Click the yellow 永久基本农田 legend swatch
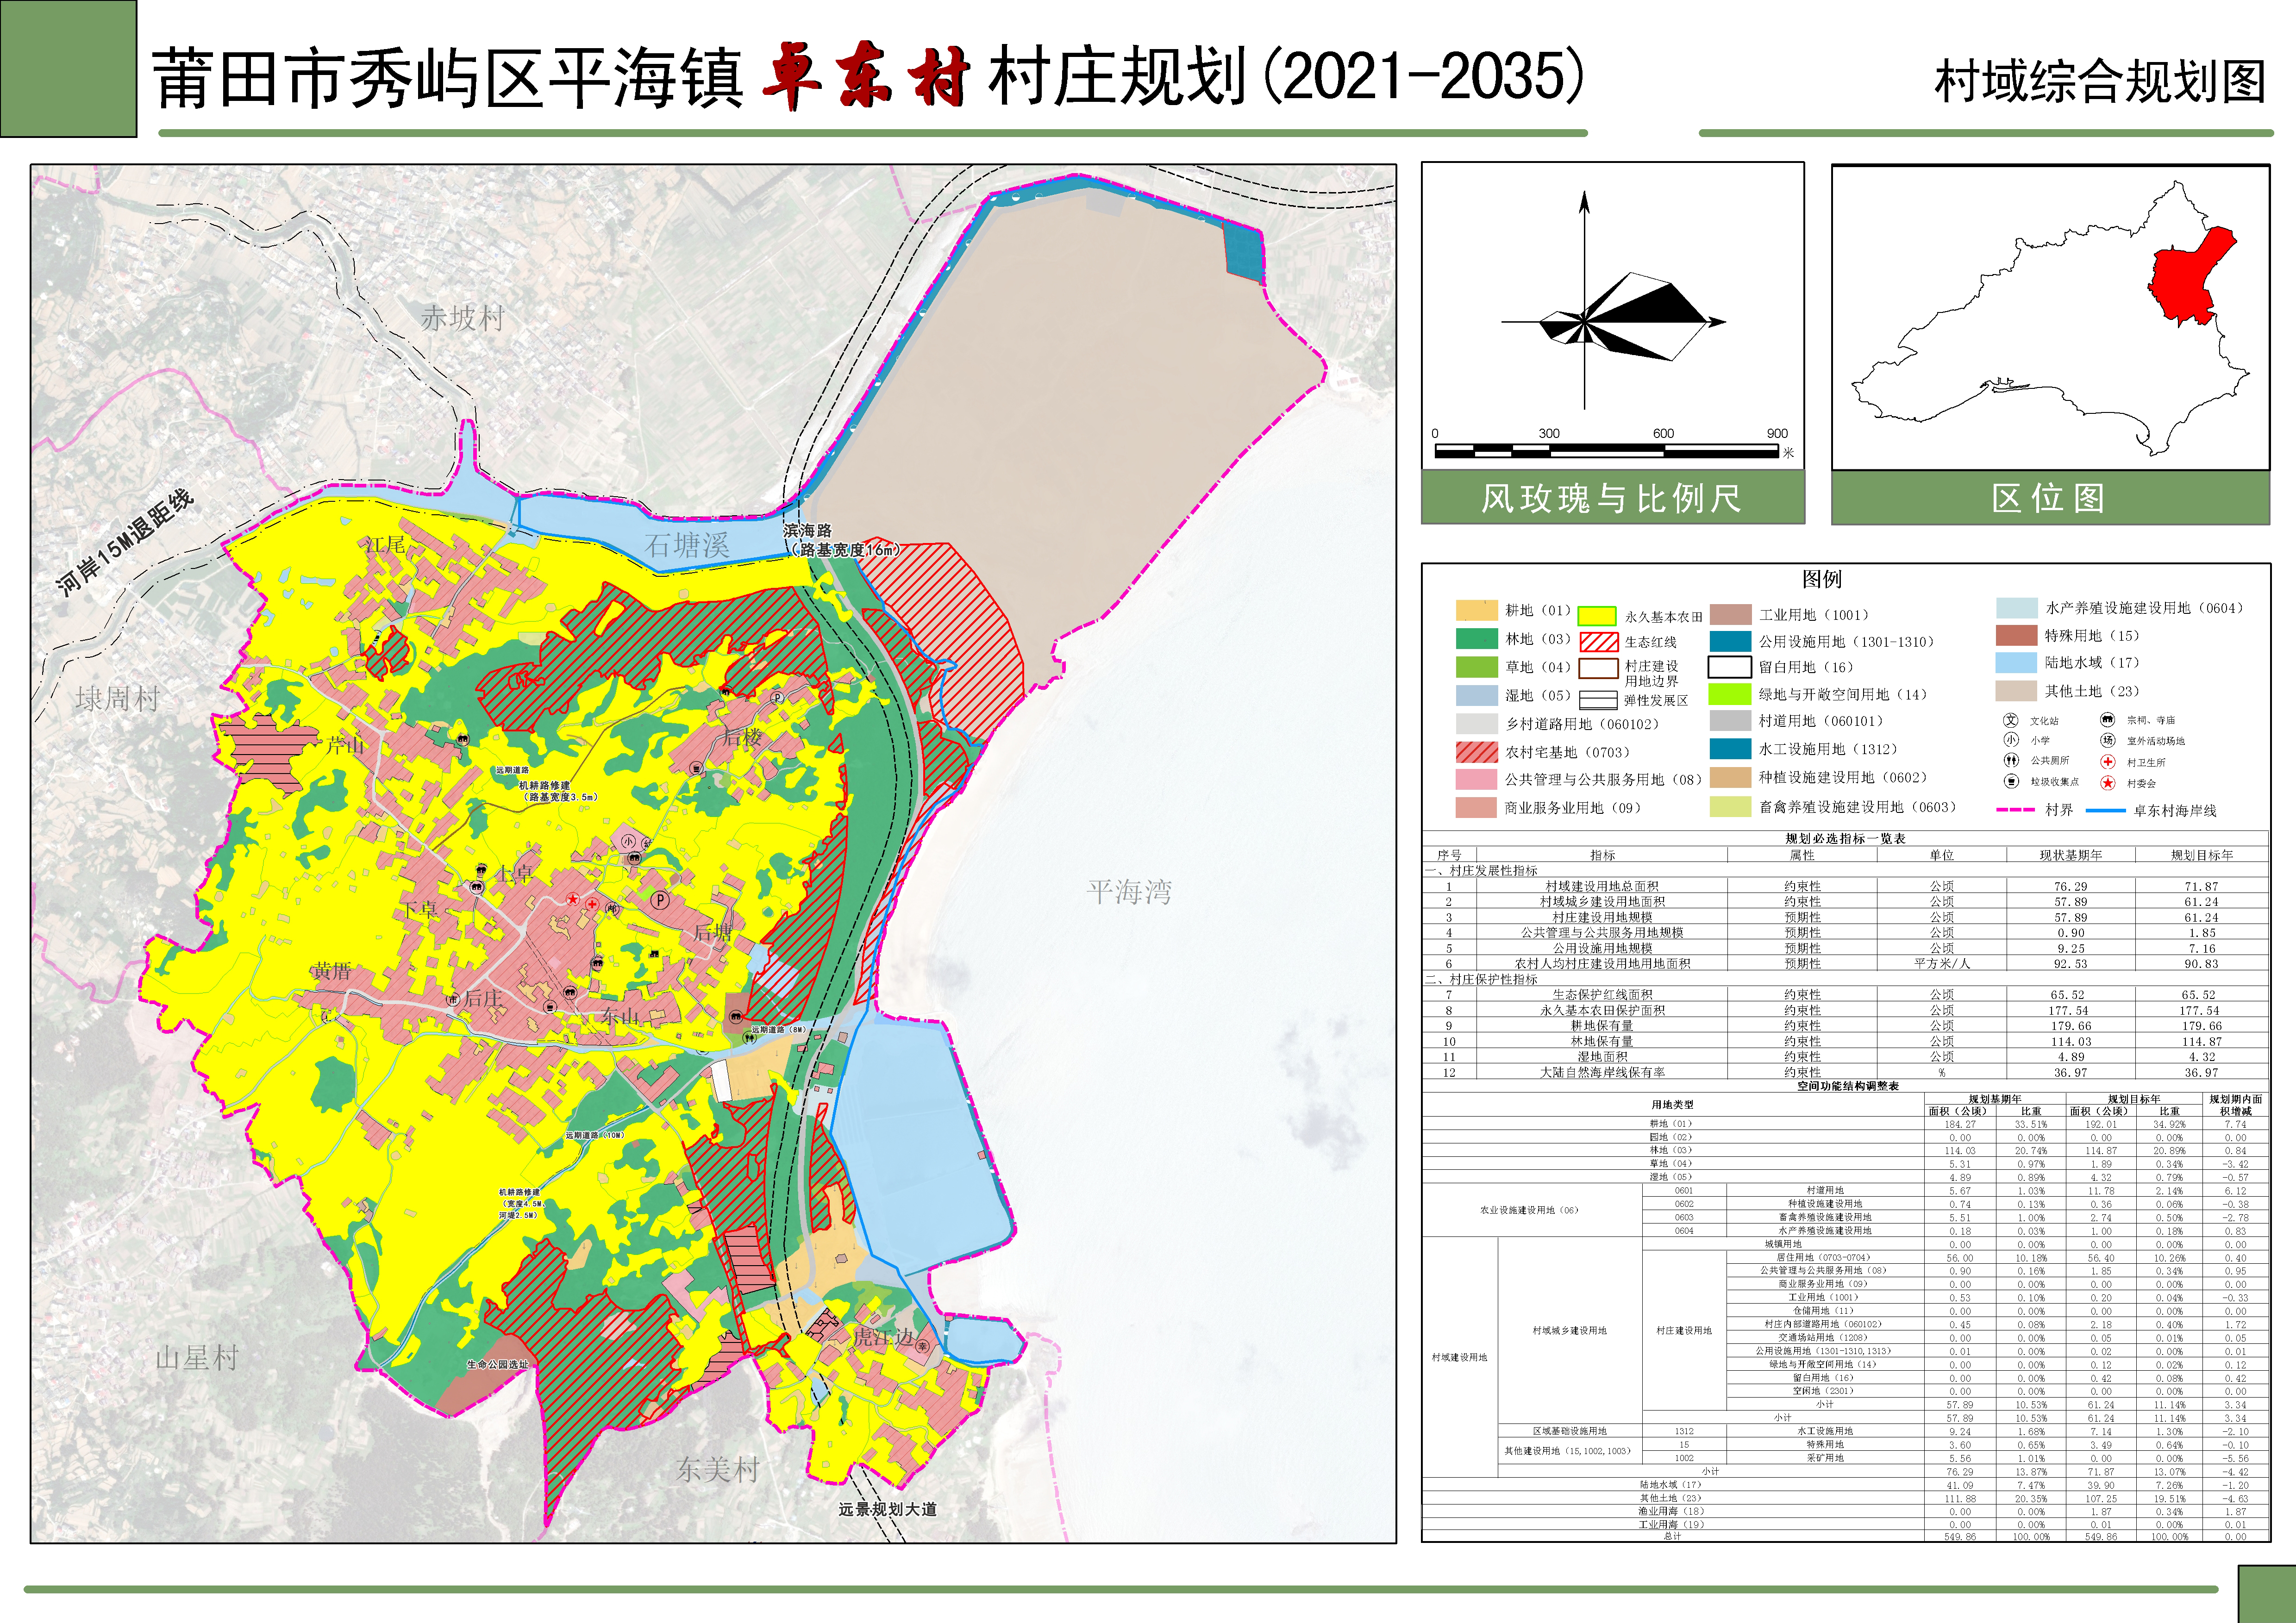2296x1623 pixels. [1597, 616]
